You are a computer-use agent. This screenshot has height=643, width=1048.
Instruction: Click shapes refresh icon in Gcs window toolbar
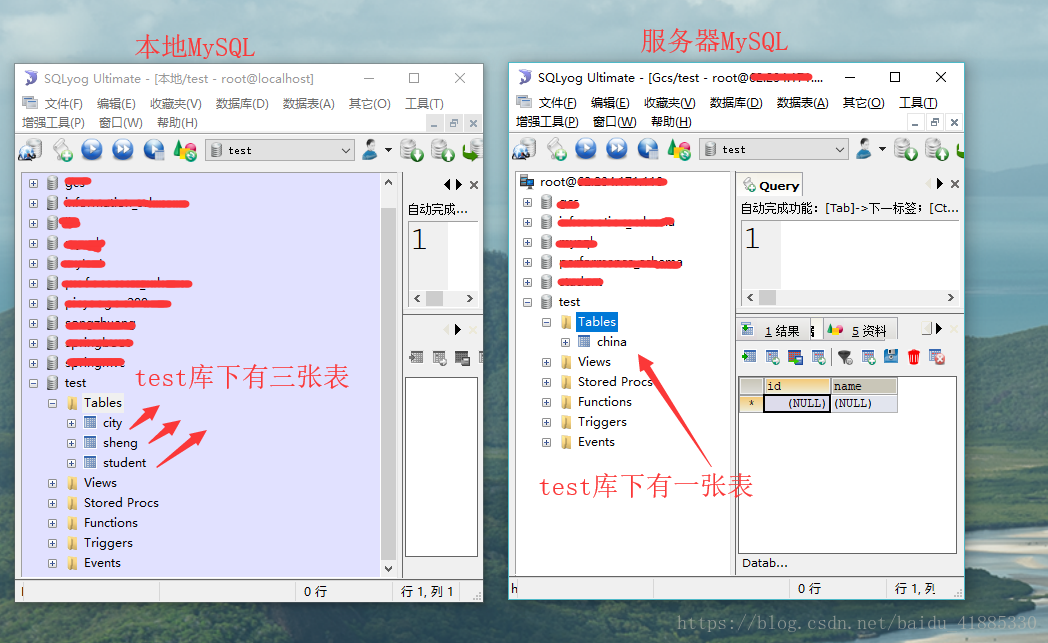[679, 149]
